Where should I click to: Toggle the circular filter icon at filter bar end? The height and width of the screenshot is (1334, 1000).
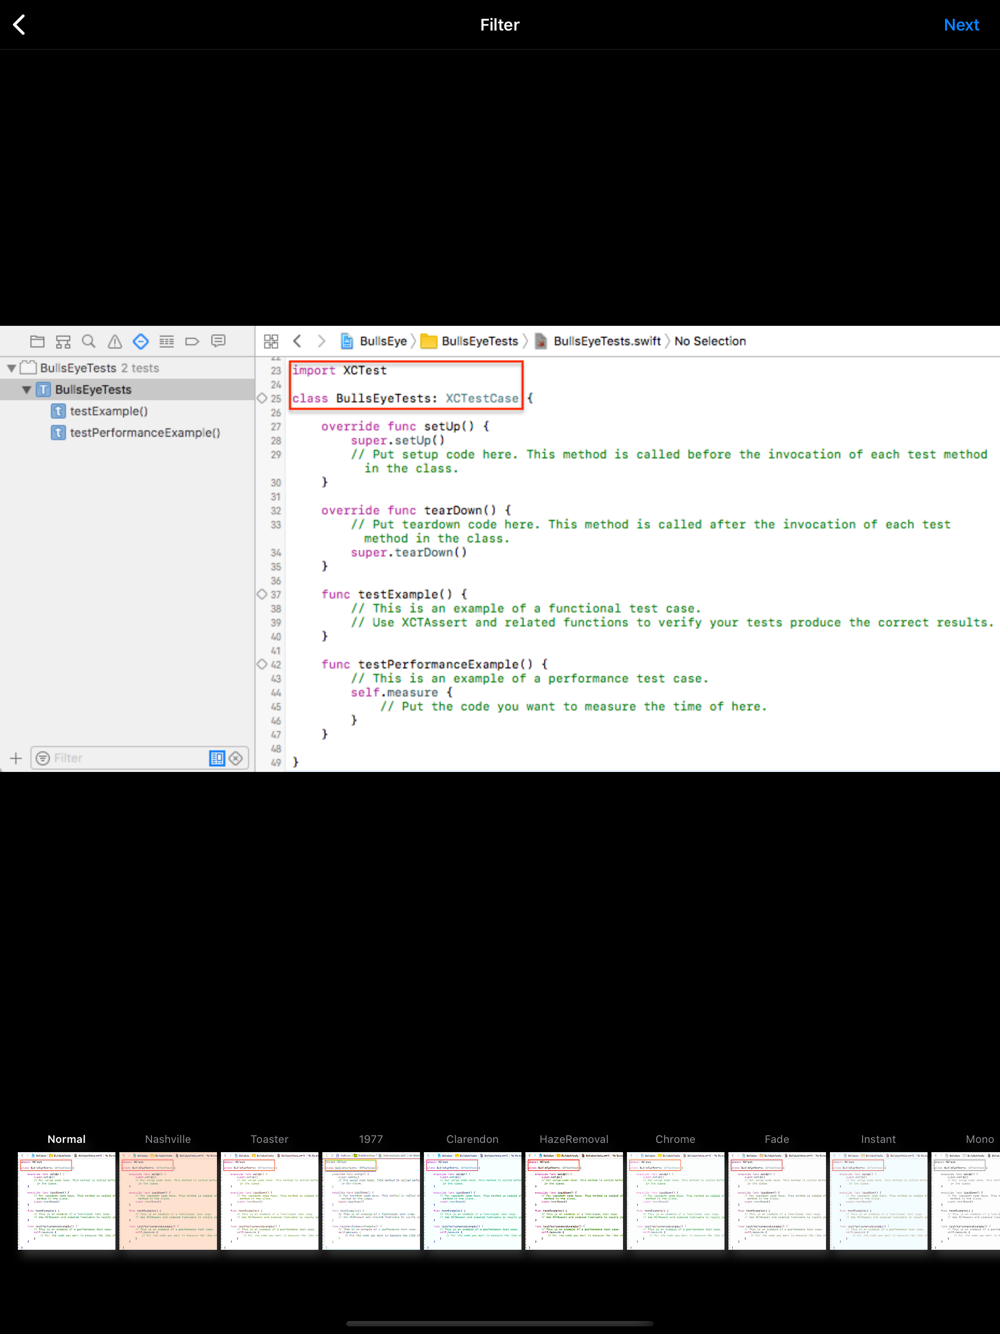(x=236, y=758)
